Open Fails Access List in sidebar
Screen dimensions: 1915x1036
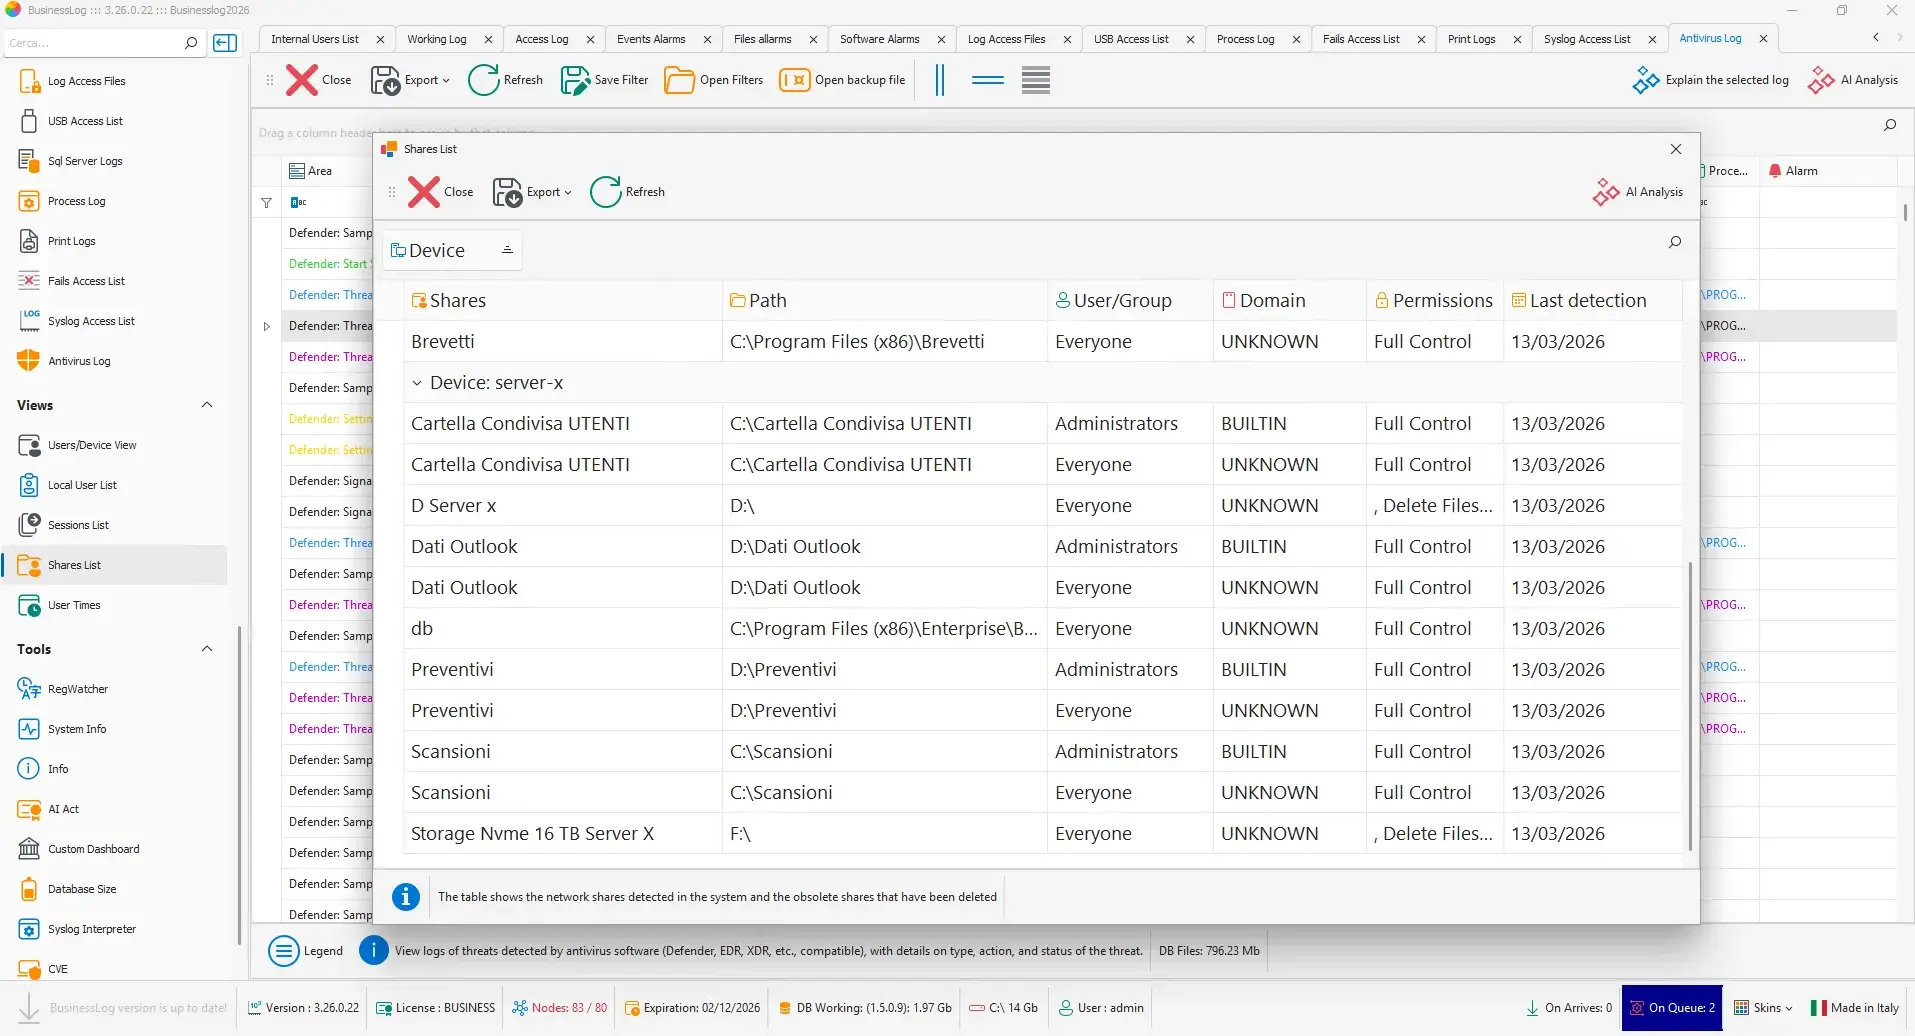coord(86,281)
